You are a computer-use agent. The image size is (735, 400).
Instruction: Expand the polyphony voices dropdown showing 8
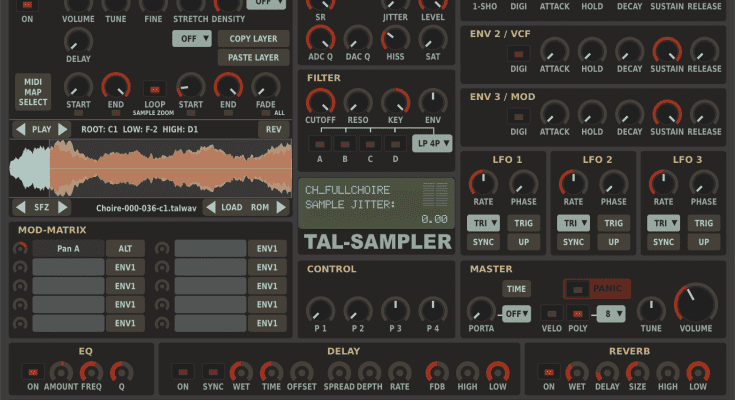pyautogui.click(x=610, y=313)
